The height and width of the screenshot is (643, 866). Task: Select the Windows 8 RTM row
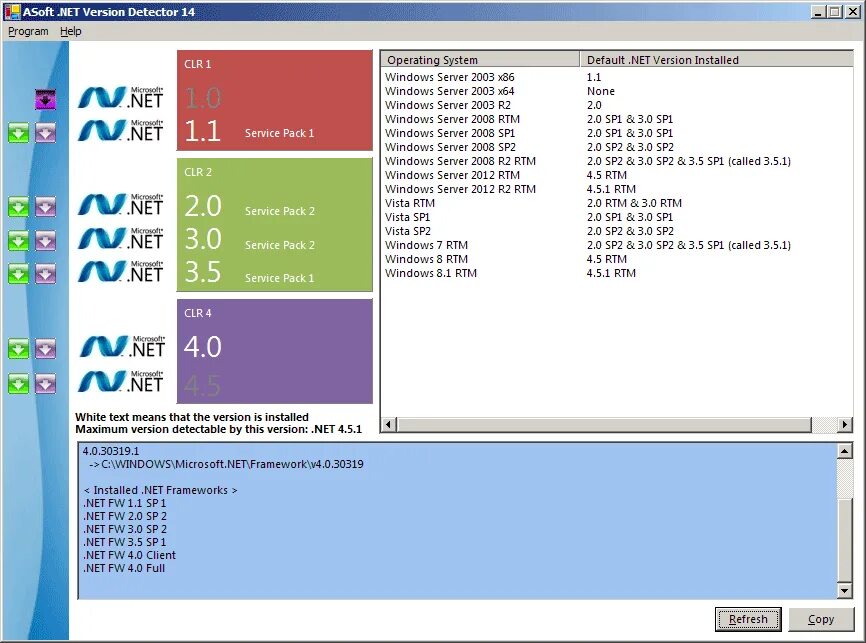pos(616,259)
